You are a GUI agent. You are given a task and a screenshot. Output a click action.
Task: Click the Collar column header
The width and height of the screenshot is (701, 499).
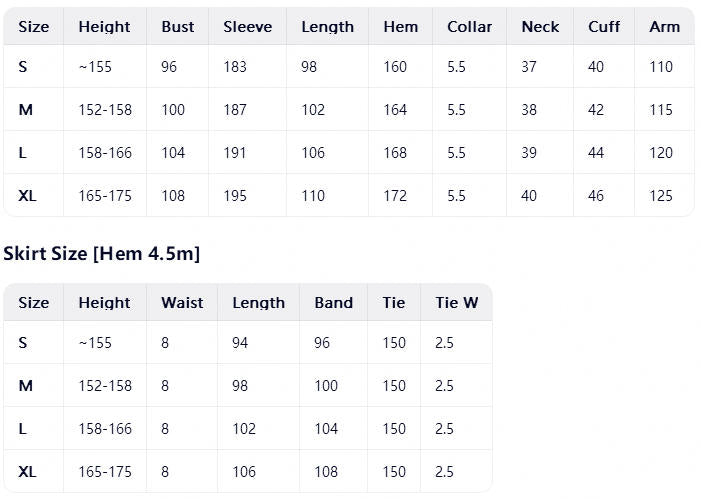469,27
